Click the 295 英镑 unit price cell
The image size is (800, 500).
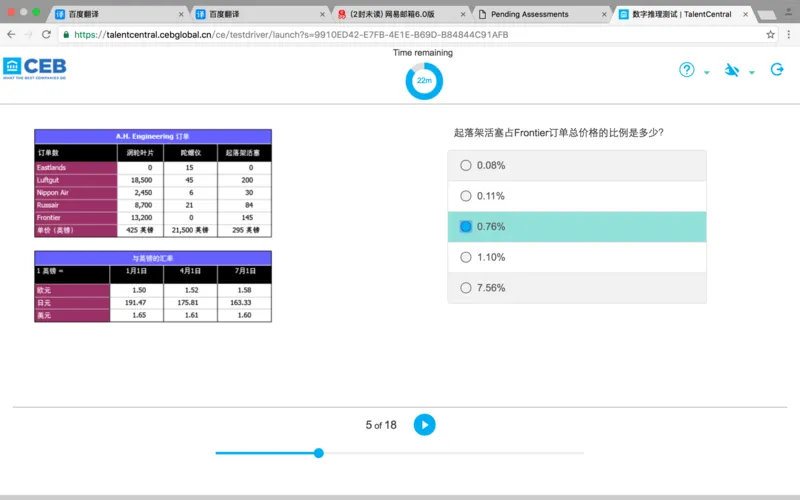click(x=245, y=230)
